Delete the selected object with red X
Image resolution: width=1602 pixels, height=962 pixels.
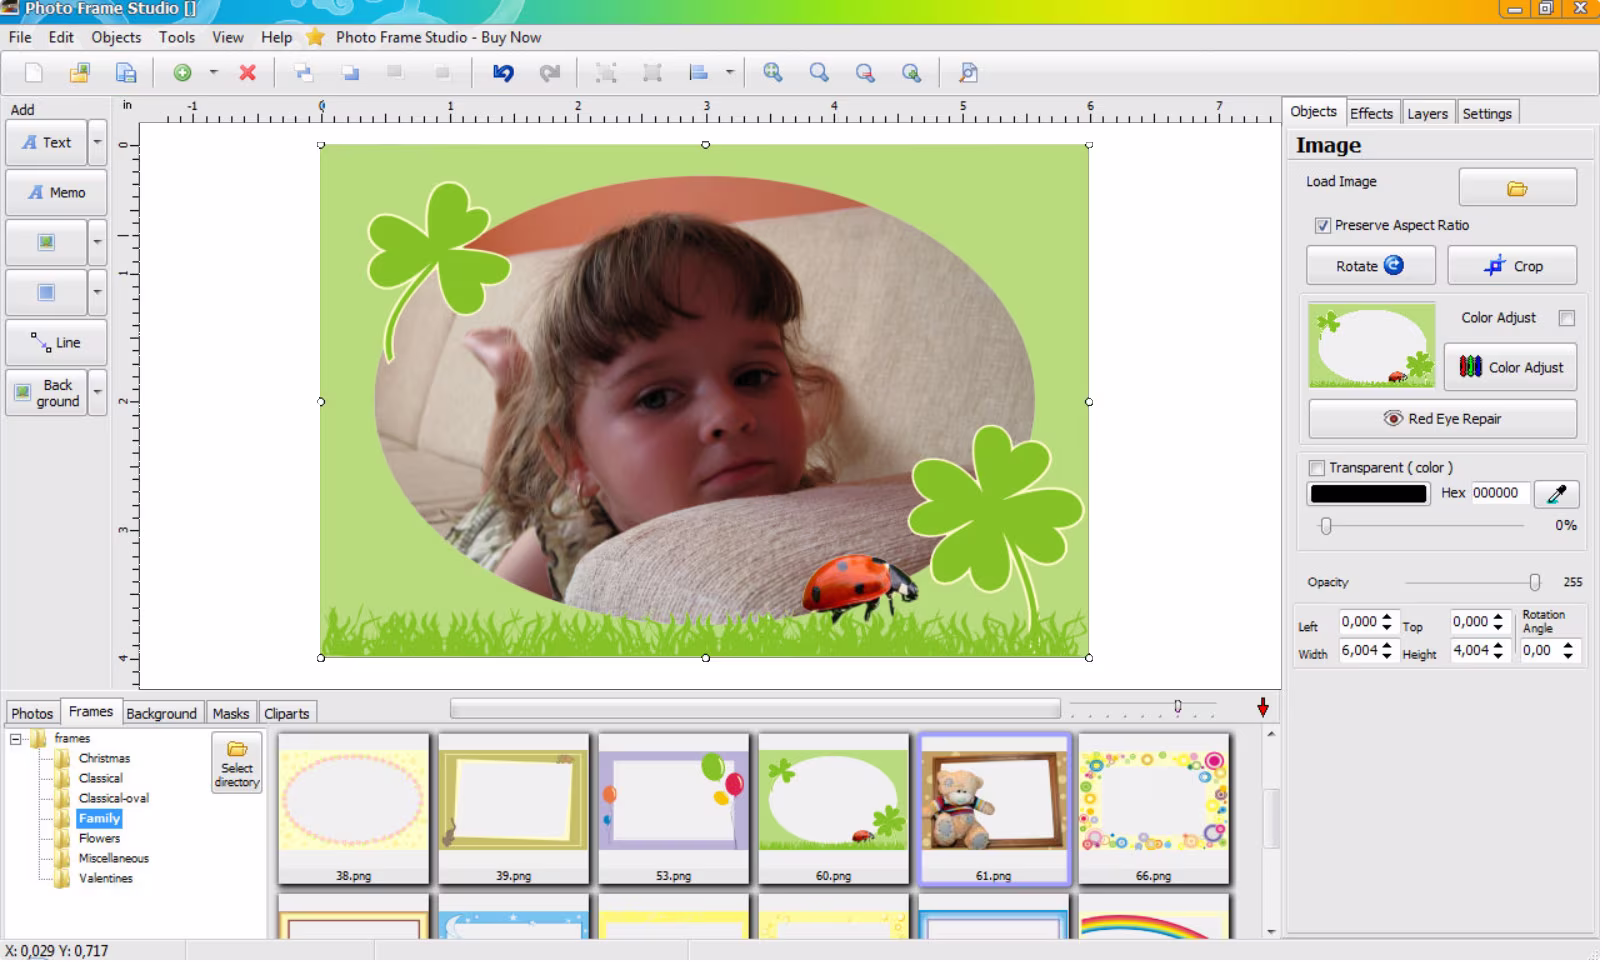(248, 73)
